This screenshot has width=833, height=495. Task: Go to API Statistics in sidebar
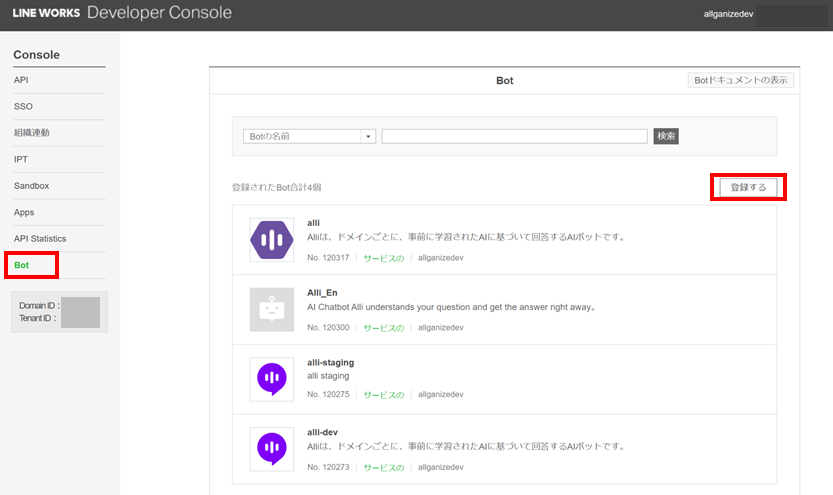40,238
